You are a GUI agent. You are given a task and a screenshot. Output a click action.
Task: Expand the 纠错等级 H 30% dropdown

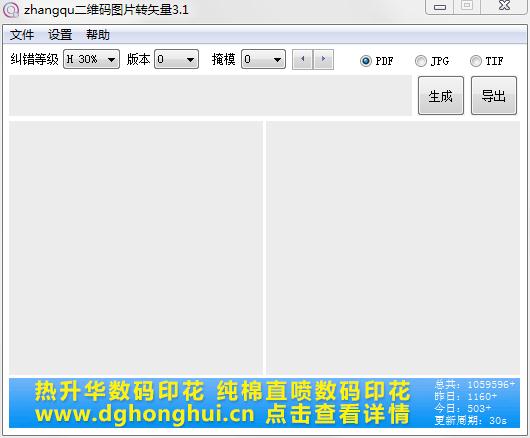pos(91,59)
